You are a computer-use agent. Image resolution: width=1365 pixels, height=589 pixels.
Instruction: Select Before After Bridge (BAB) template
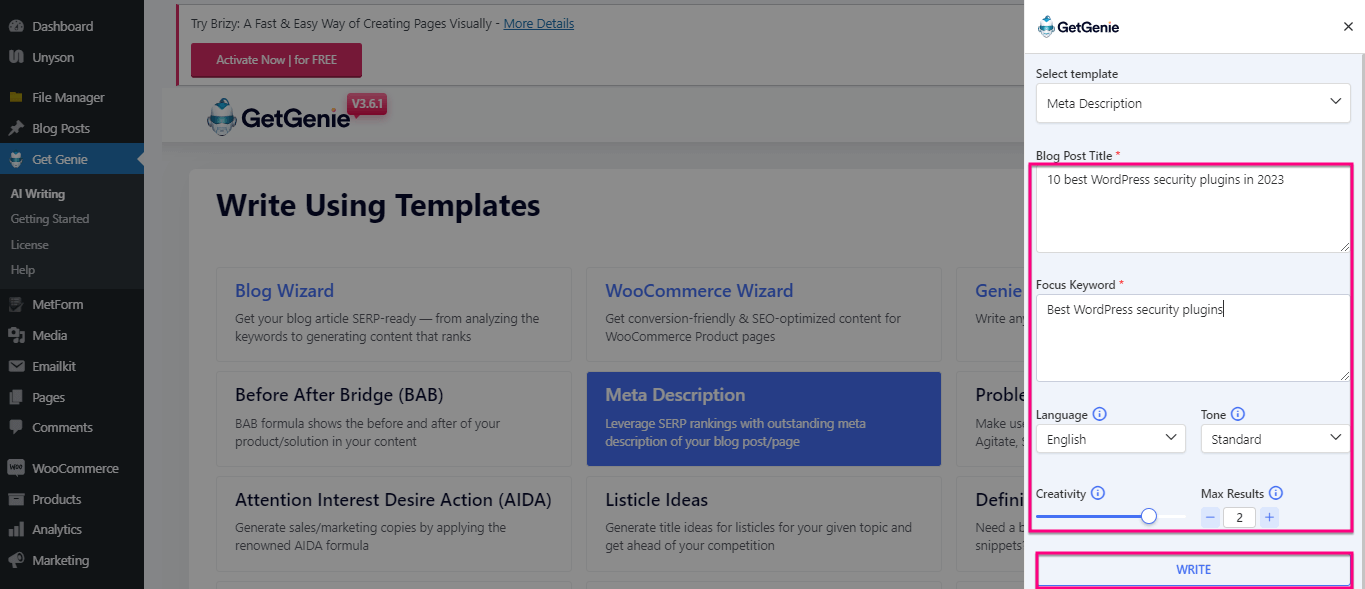(x=394, y=419)
